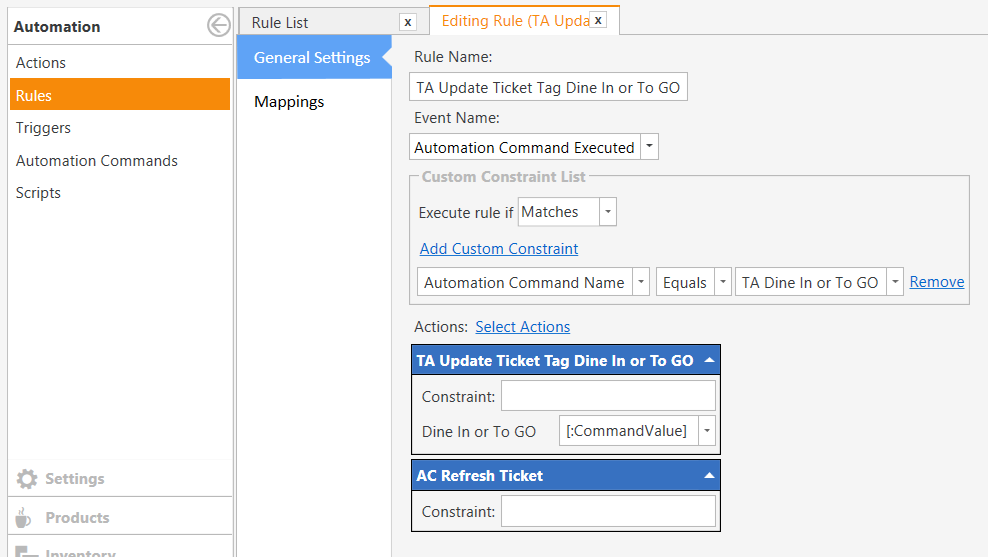988x557 pixels.
Task: Open Automation Commands in the sidebar
Action: tap(97, 161)
